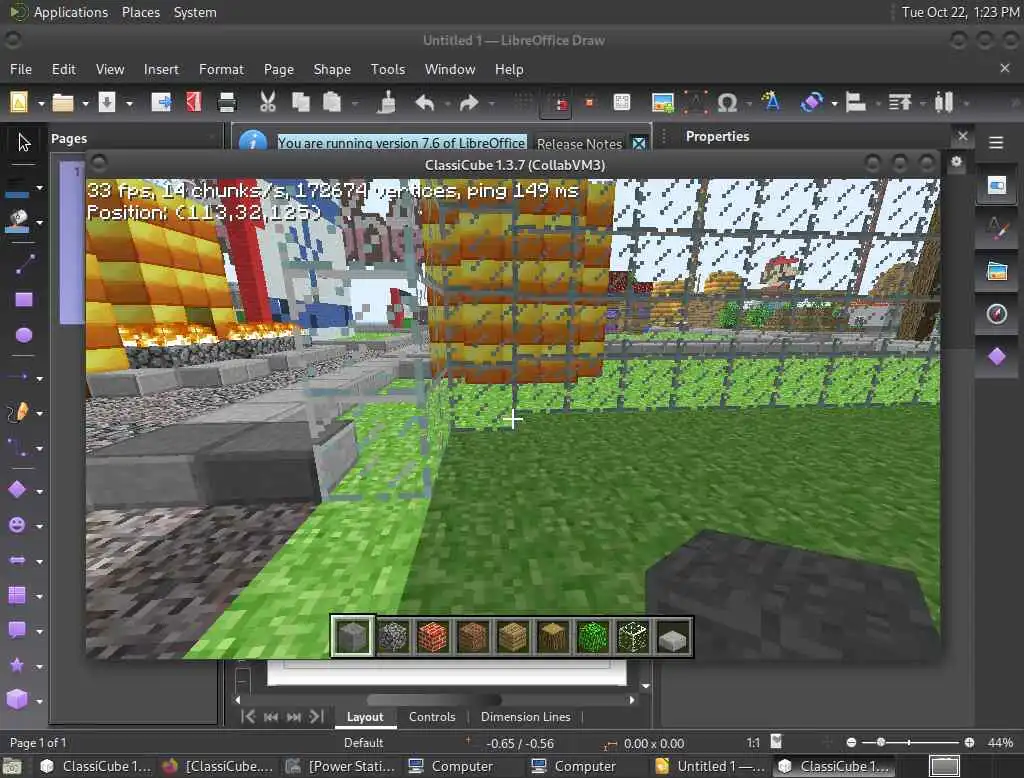Click the Copy icon
This screenshot has width=1024, height=778.
[x=300, y=102]
